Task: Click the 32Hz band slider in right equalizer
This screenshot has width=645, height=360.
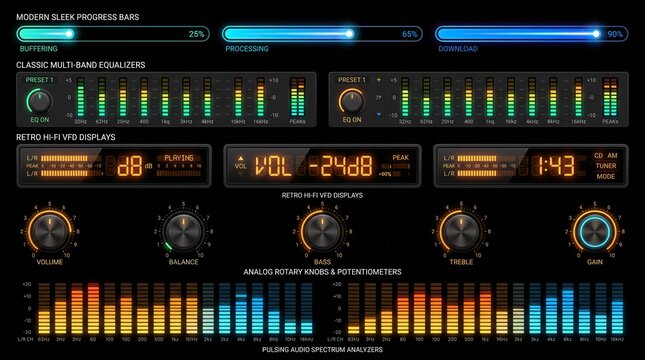Action: pyautogui.click(x=405, y=97)
